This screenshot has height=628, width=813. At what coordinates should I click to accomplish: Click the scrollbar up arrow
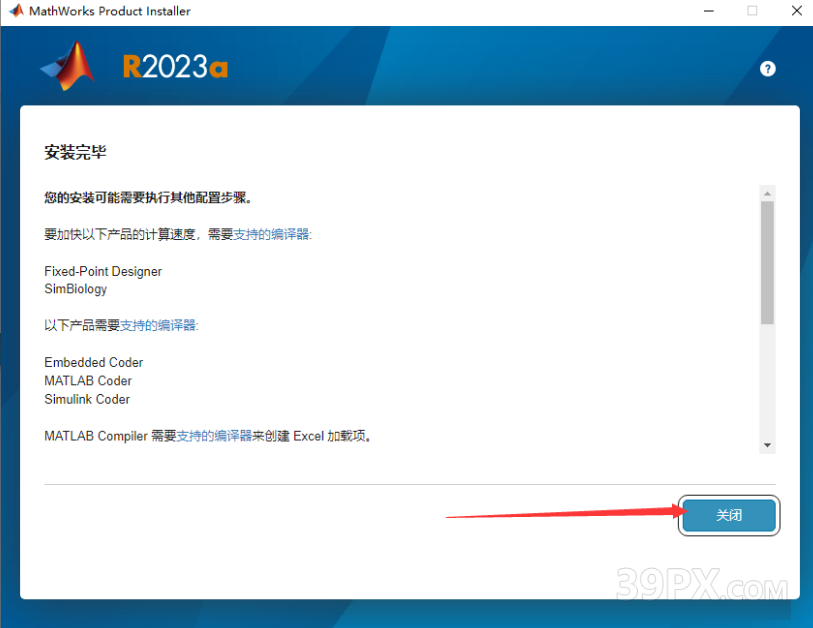767,193
